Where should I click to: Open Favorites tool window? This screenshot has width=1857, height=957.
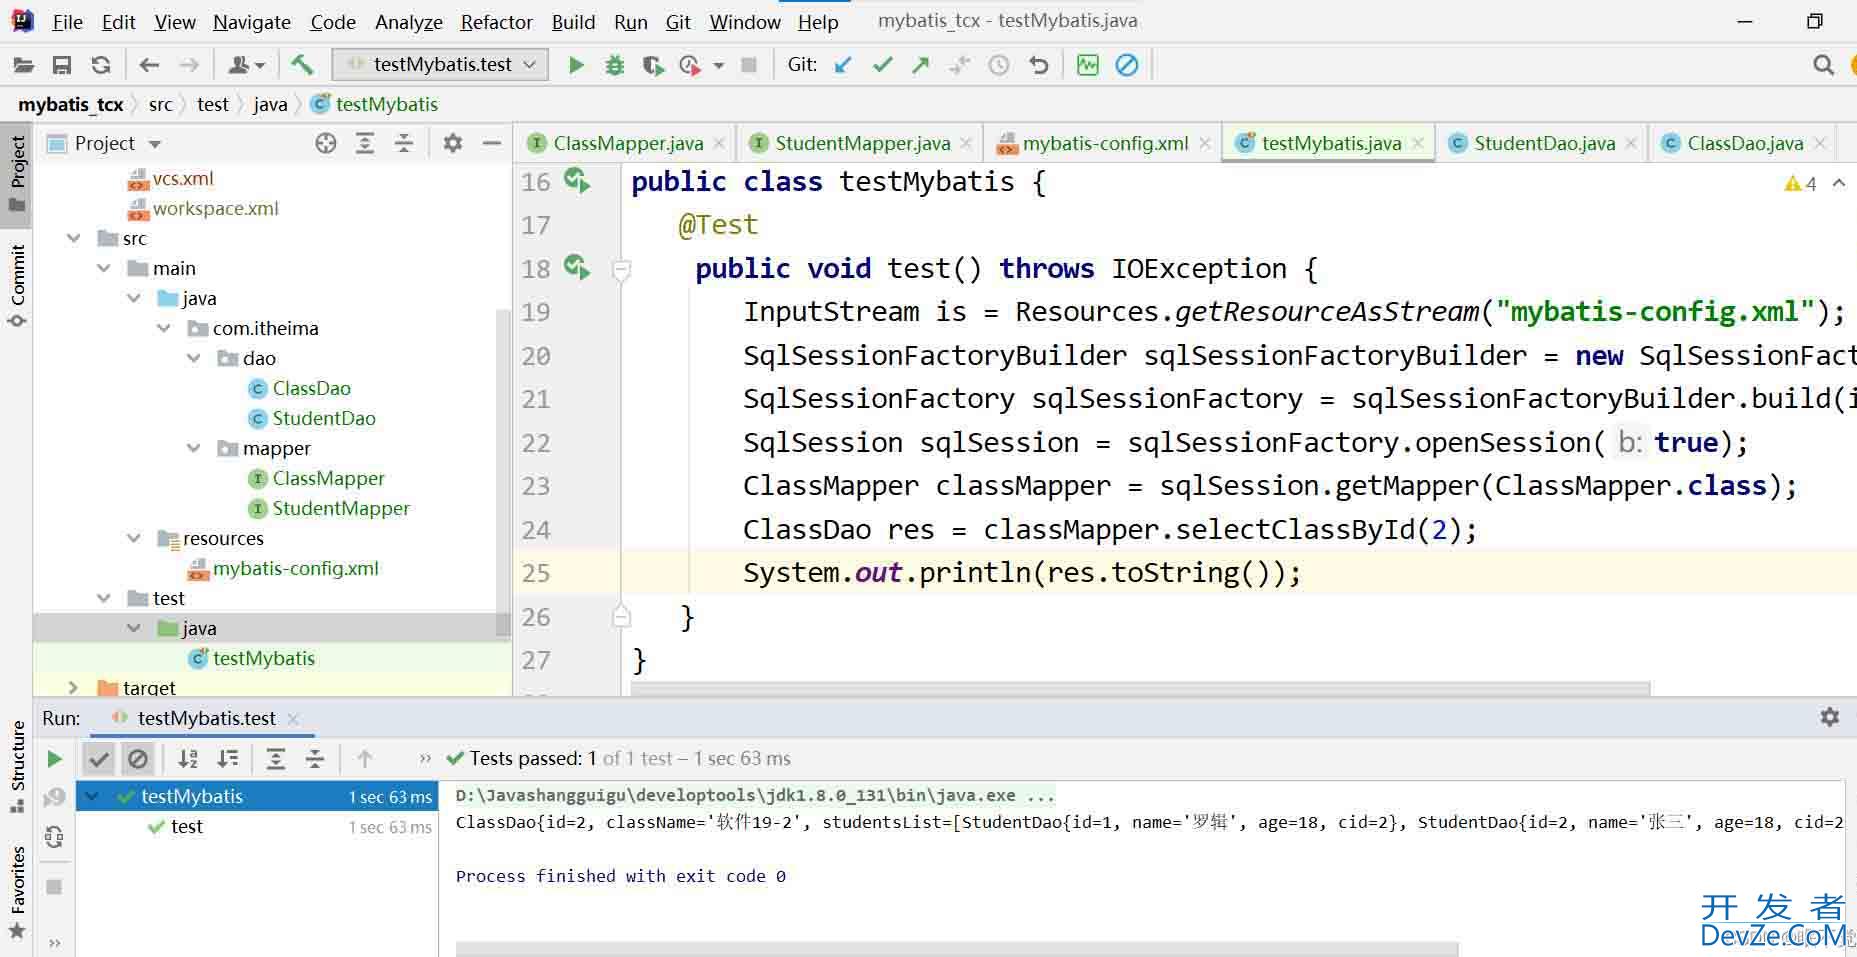[17, 893]
